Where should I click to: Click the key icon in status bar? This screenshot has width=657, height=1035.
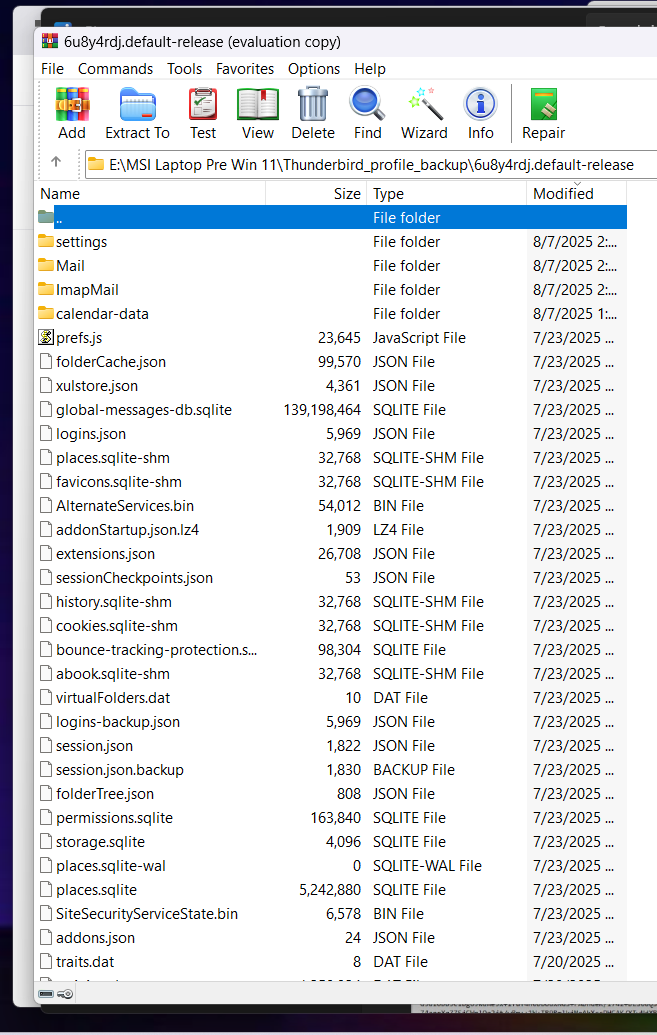(65, 993)
